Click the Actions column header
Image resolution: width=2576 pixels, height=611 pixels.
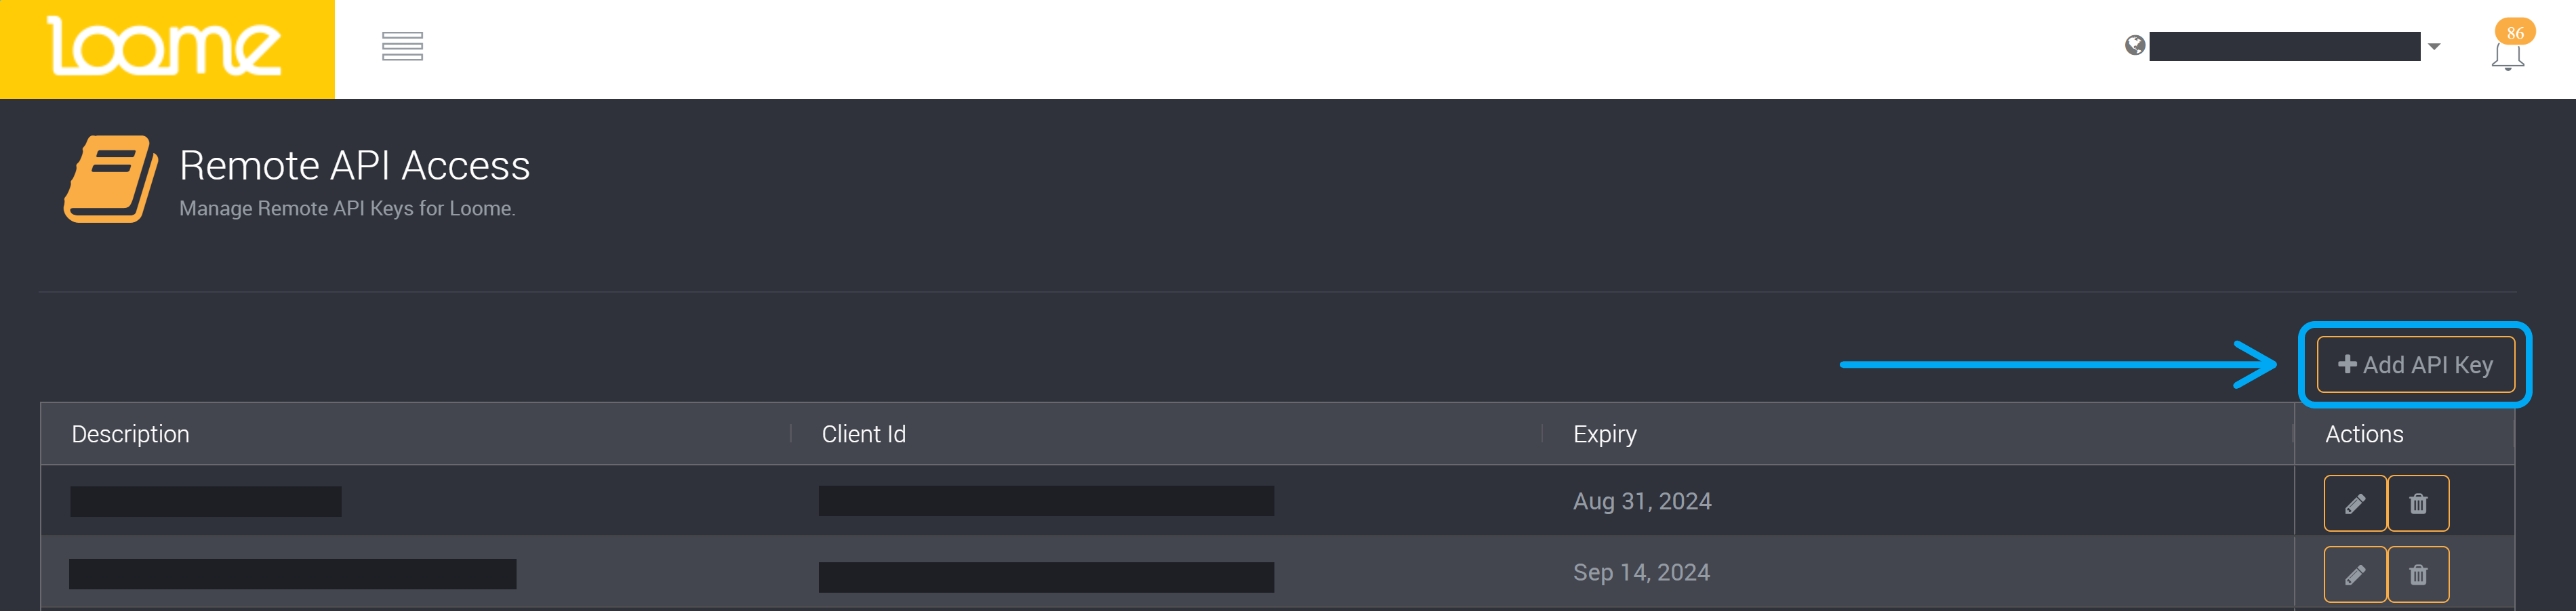pos(2363,434)
